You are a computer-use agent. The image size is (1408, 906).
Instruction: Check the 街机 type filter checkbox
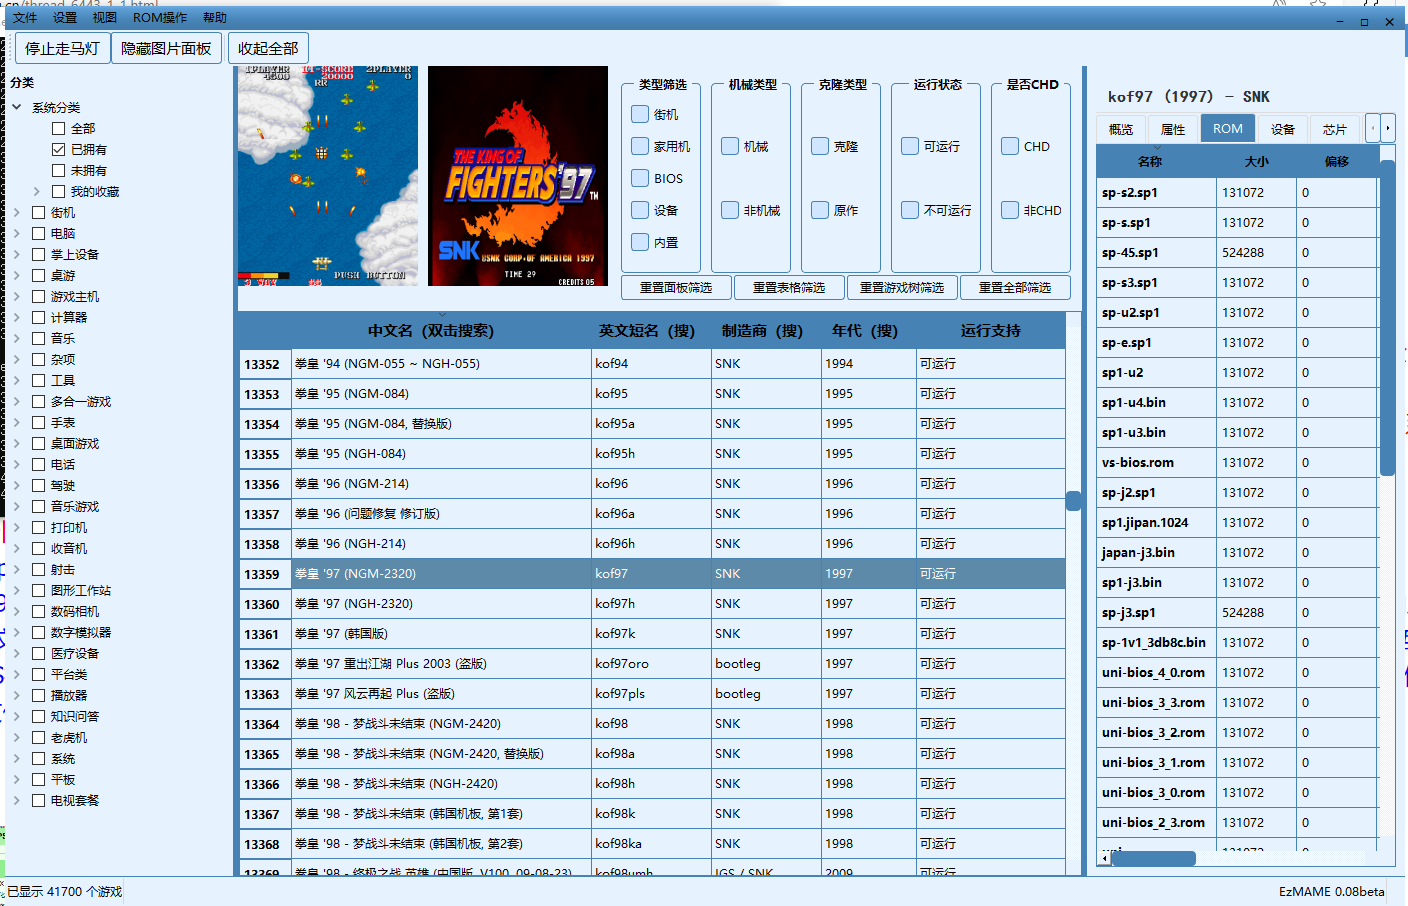tap(640, 114)
